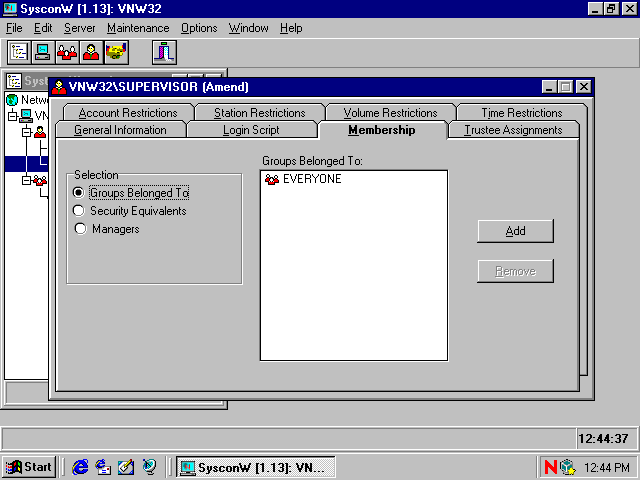Image resolution: width=640 pixels, height=480 pixels.
Task: Open the Options menu
Action: click(199, 28)
